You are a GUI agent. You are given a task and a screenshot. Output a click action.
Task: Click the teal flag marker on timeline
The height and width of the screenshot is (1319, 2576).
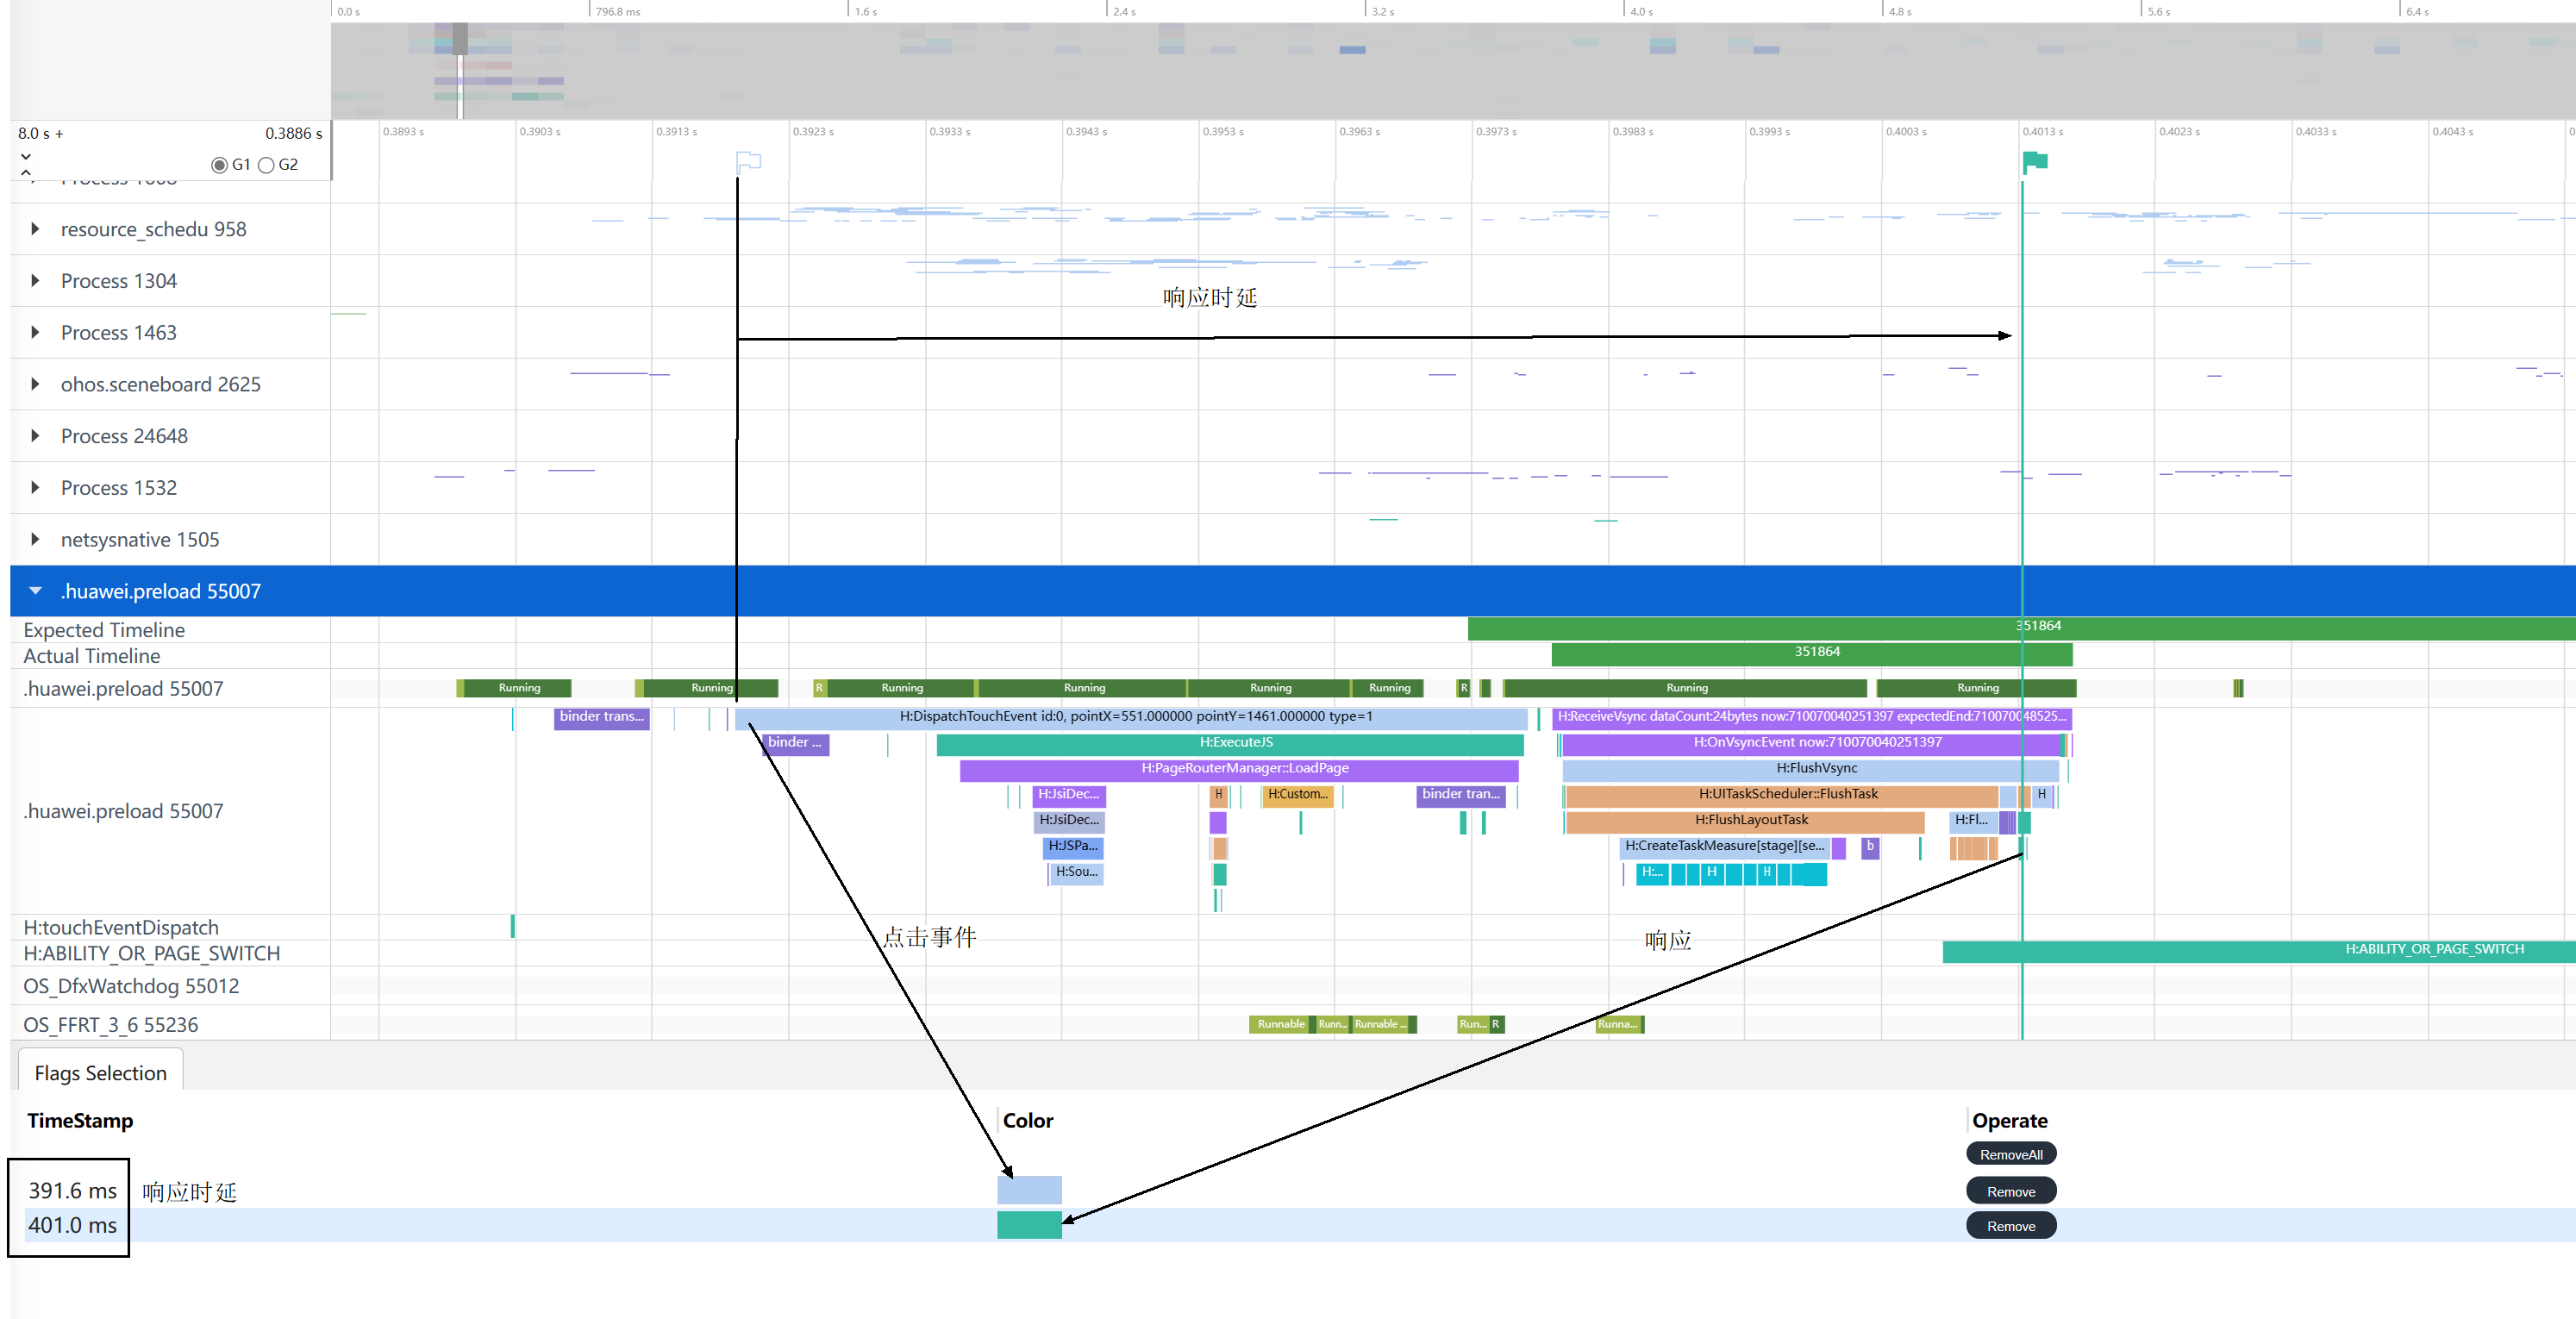(2035, 161)
